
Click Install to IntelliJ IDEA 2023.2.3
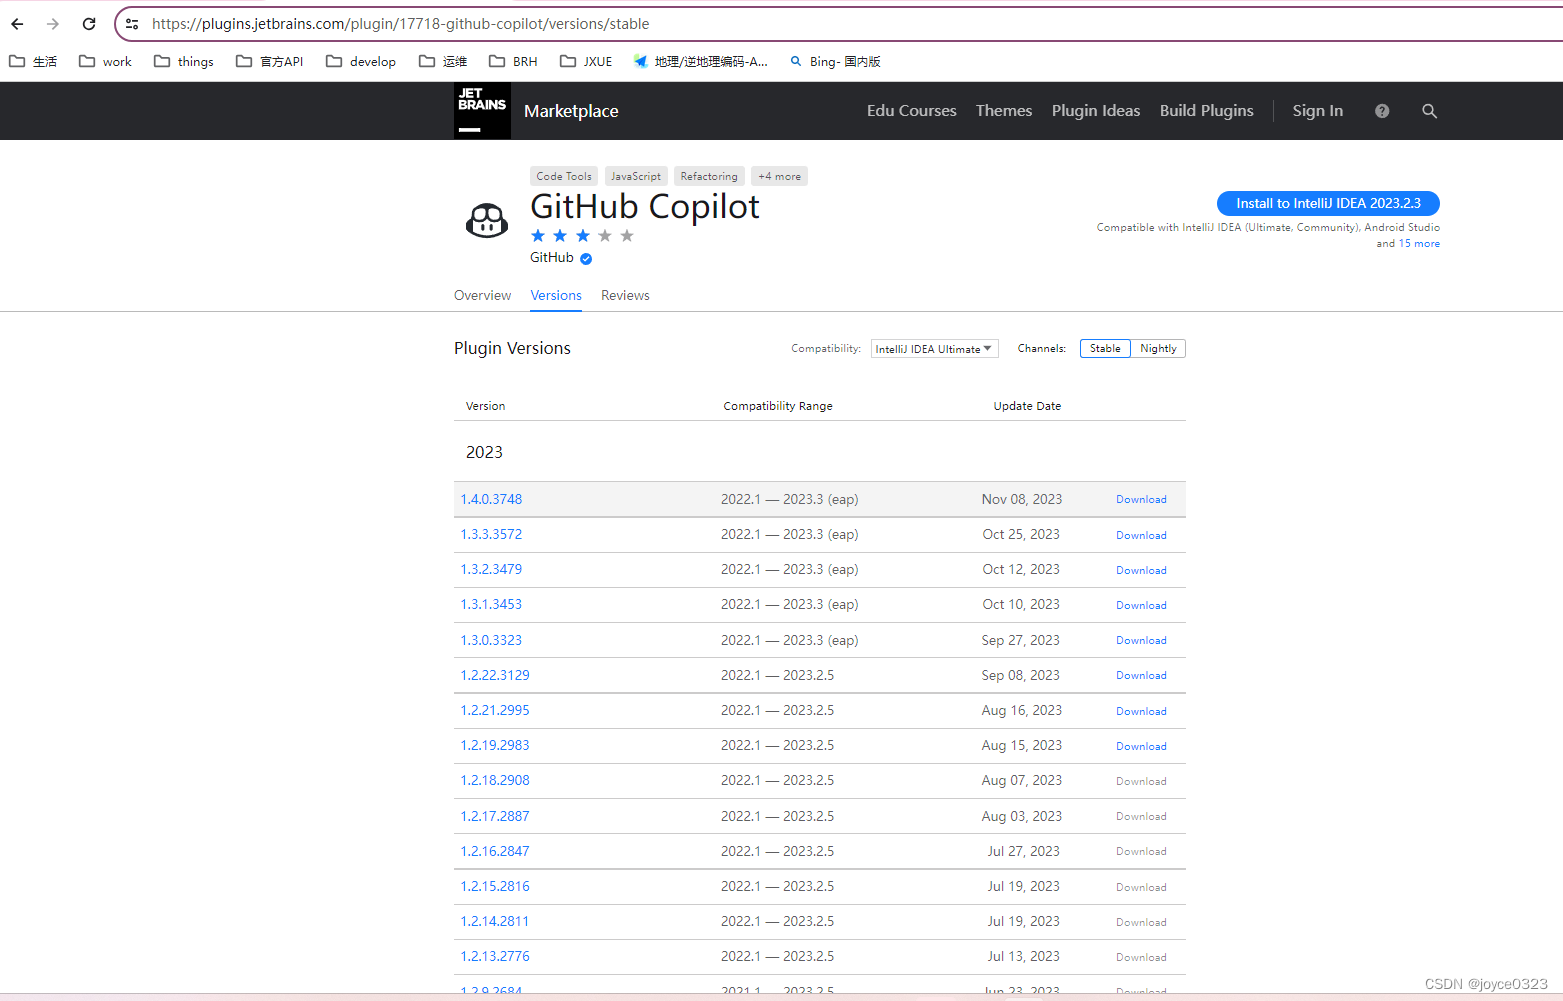coord(1328,203)
